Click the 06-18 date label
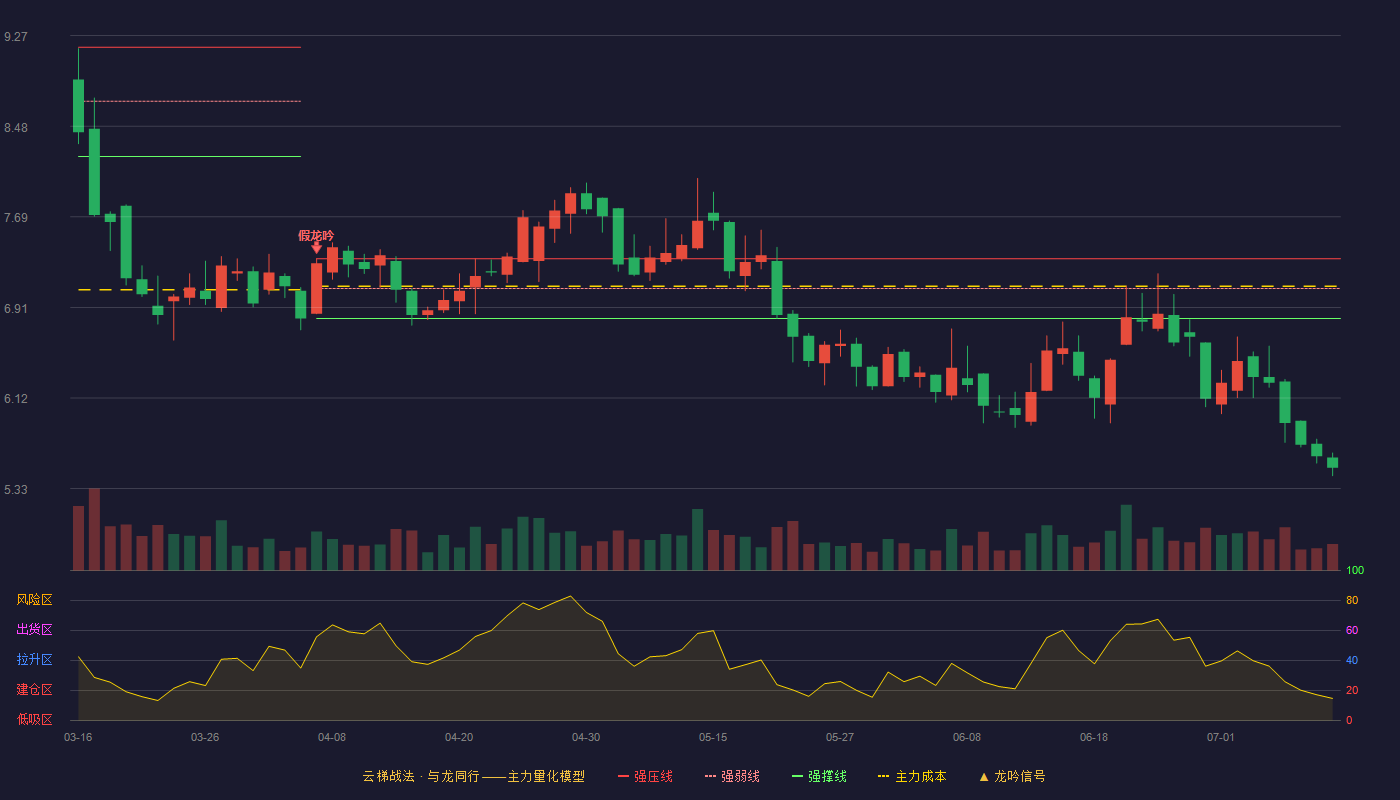The image size is (1400, 800). 1094,737
